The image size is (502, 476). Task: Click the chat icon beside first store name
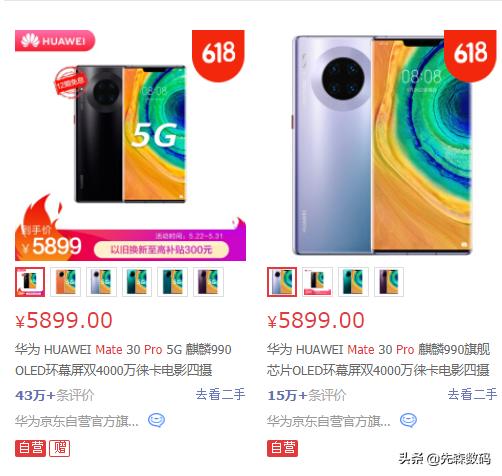tap(156, 421)
